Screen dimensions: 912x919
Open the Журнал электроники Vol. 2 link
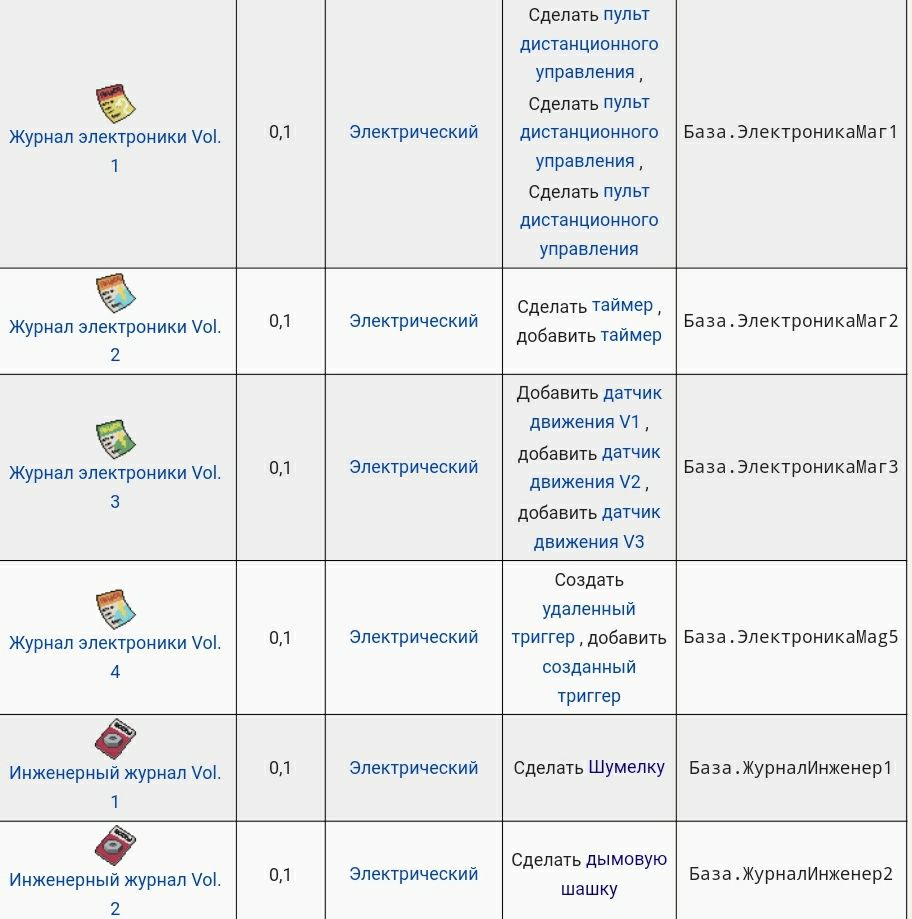pos(115,327)
